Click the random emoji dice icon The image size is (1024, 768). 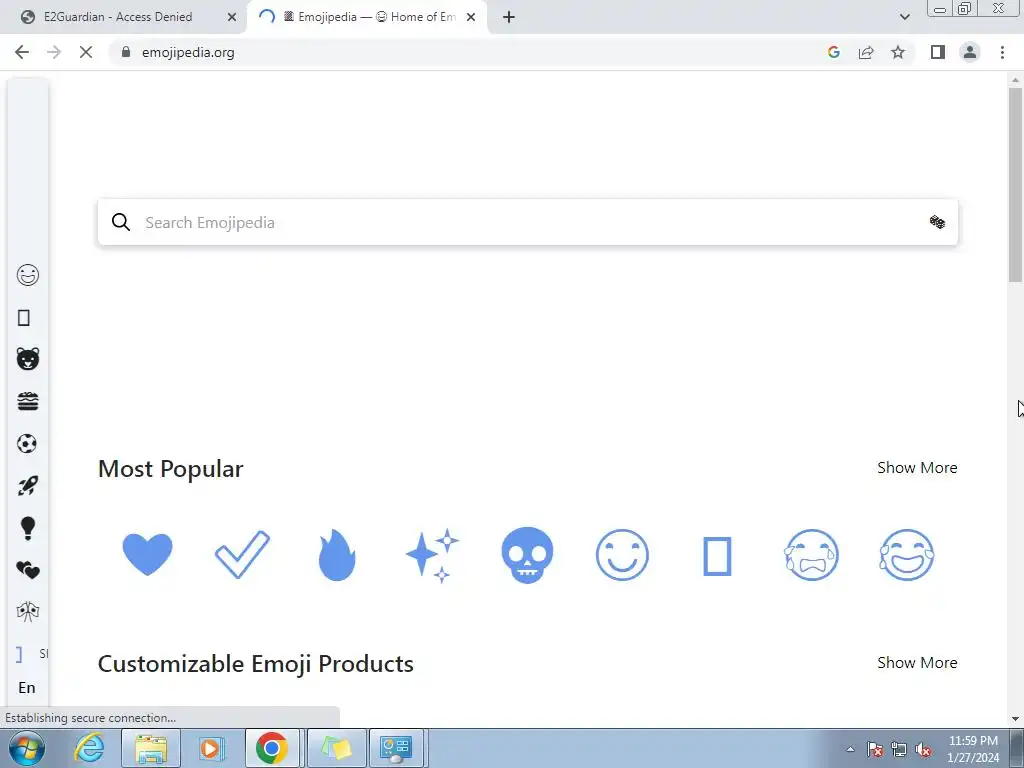click(x=937, y=222)
